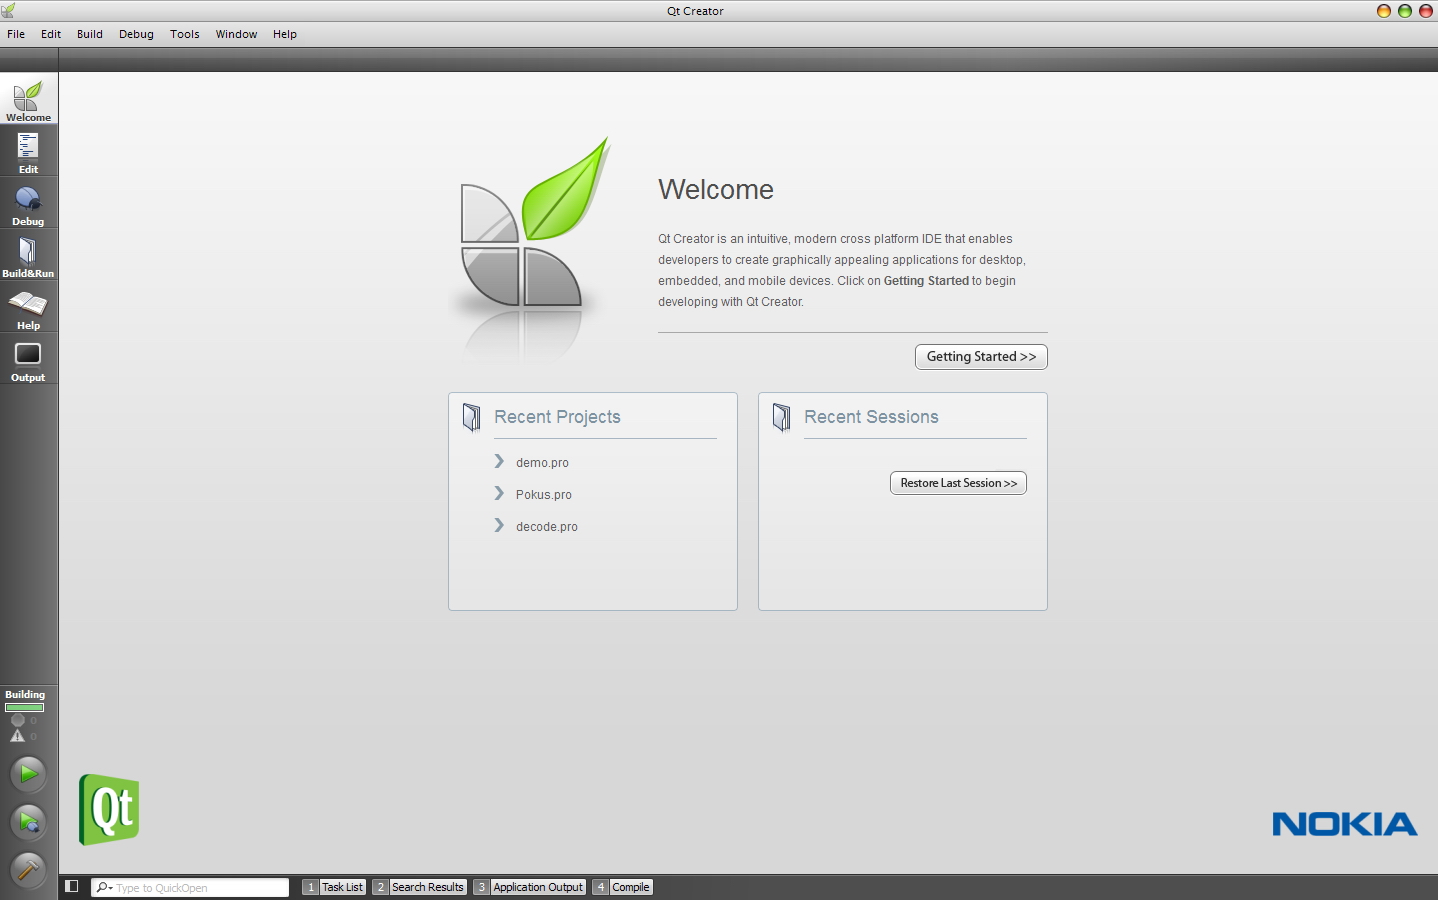Image resolution: width=1438 pixels, height=900 pixels.
Task: Open the Edit mode in the sidebar
Action: pyautogui.click(x=28, y=151)
